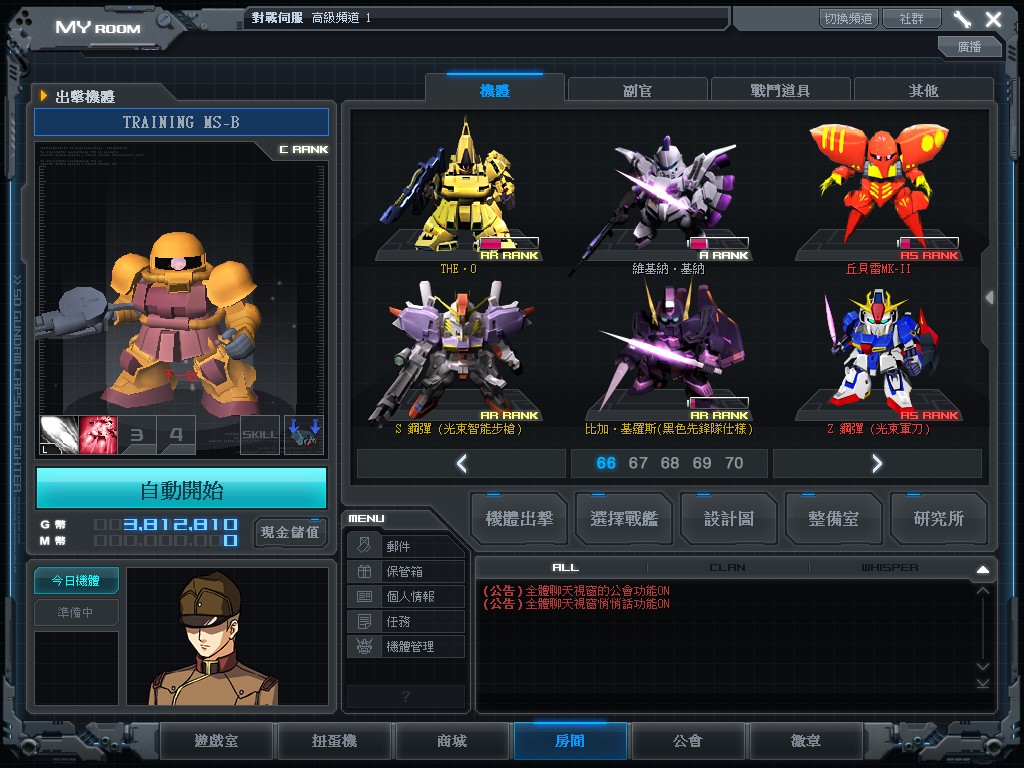Open the 設計圖 button
The width and height of the screenshot is (1024, 768).
(729, 519)
